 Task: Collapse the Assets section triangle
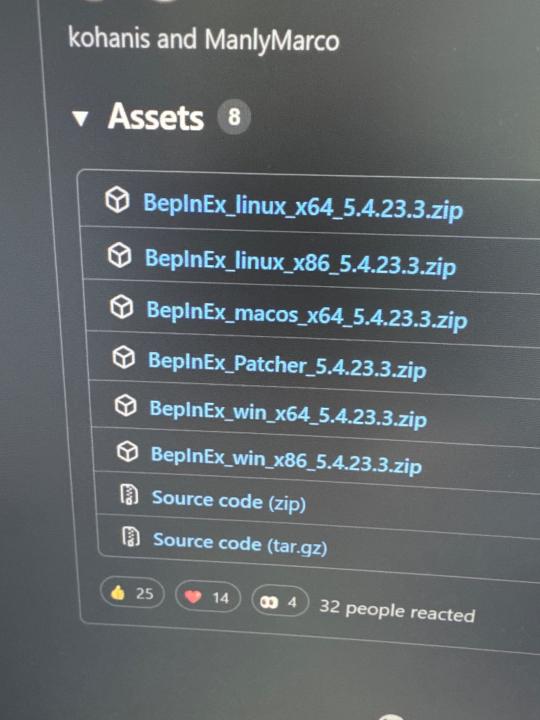point(80,118)
